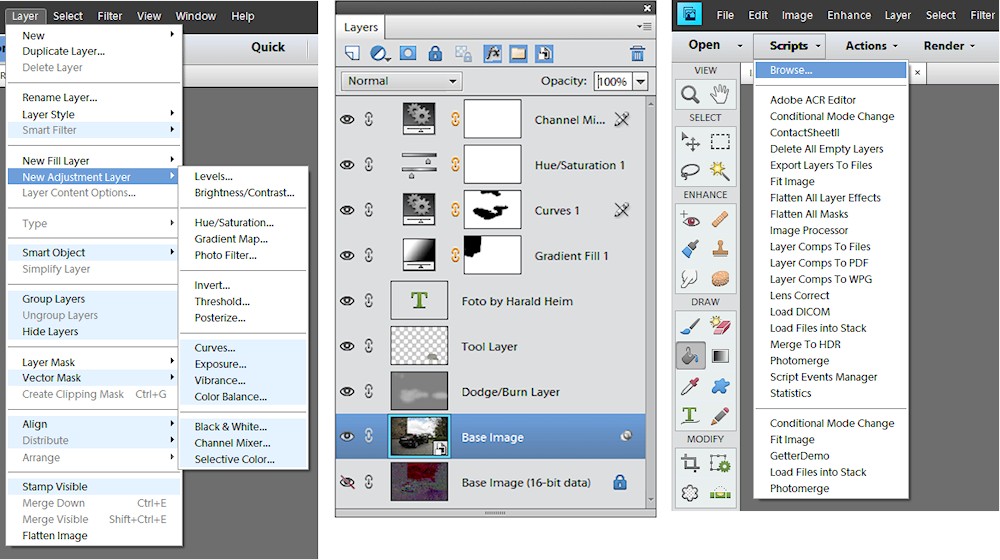Screen dimensions: 1000x560
Task: Hide the Curves 1 layer
Action: [x=347, y=210]
